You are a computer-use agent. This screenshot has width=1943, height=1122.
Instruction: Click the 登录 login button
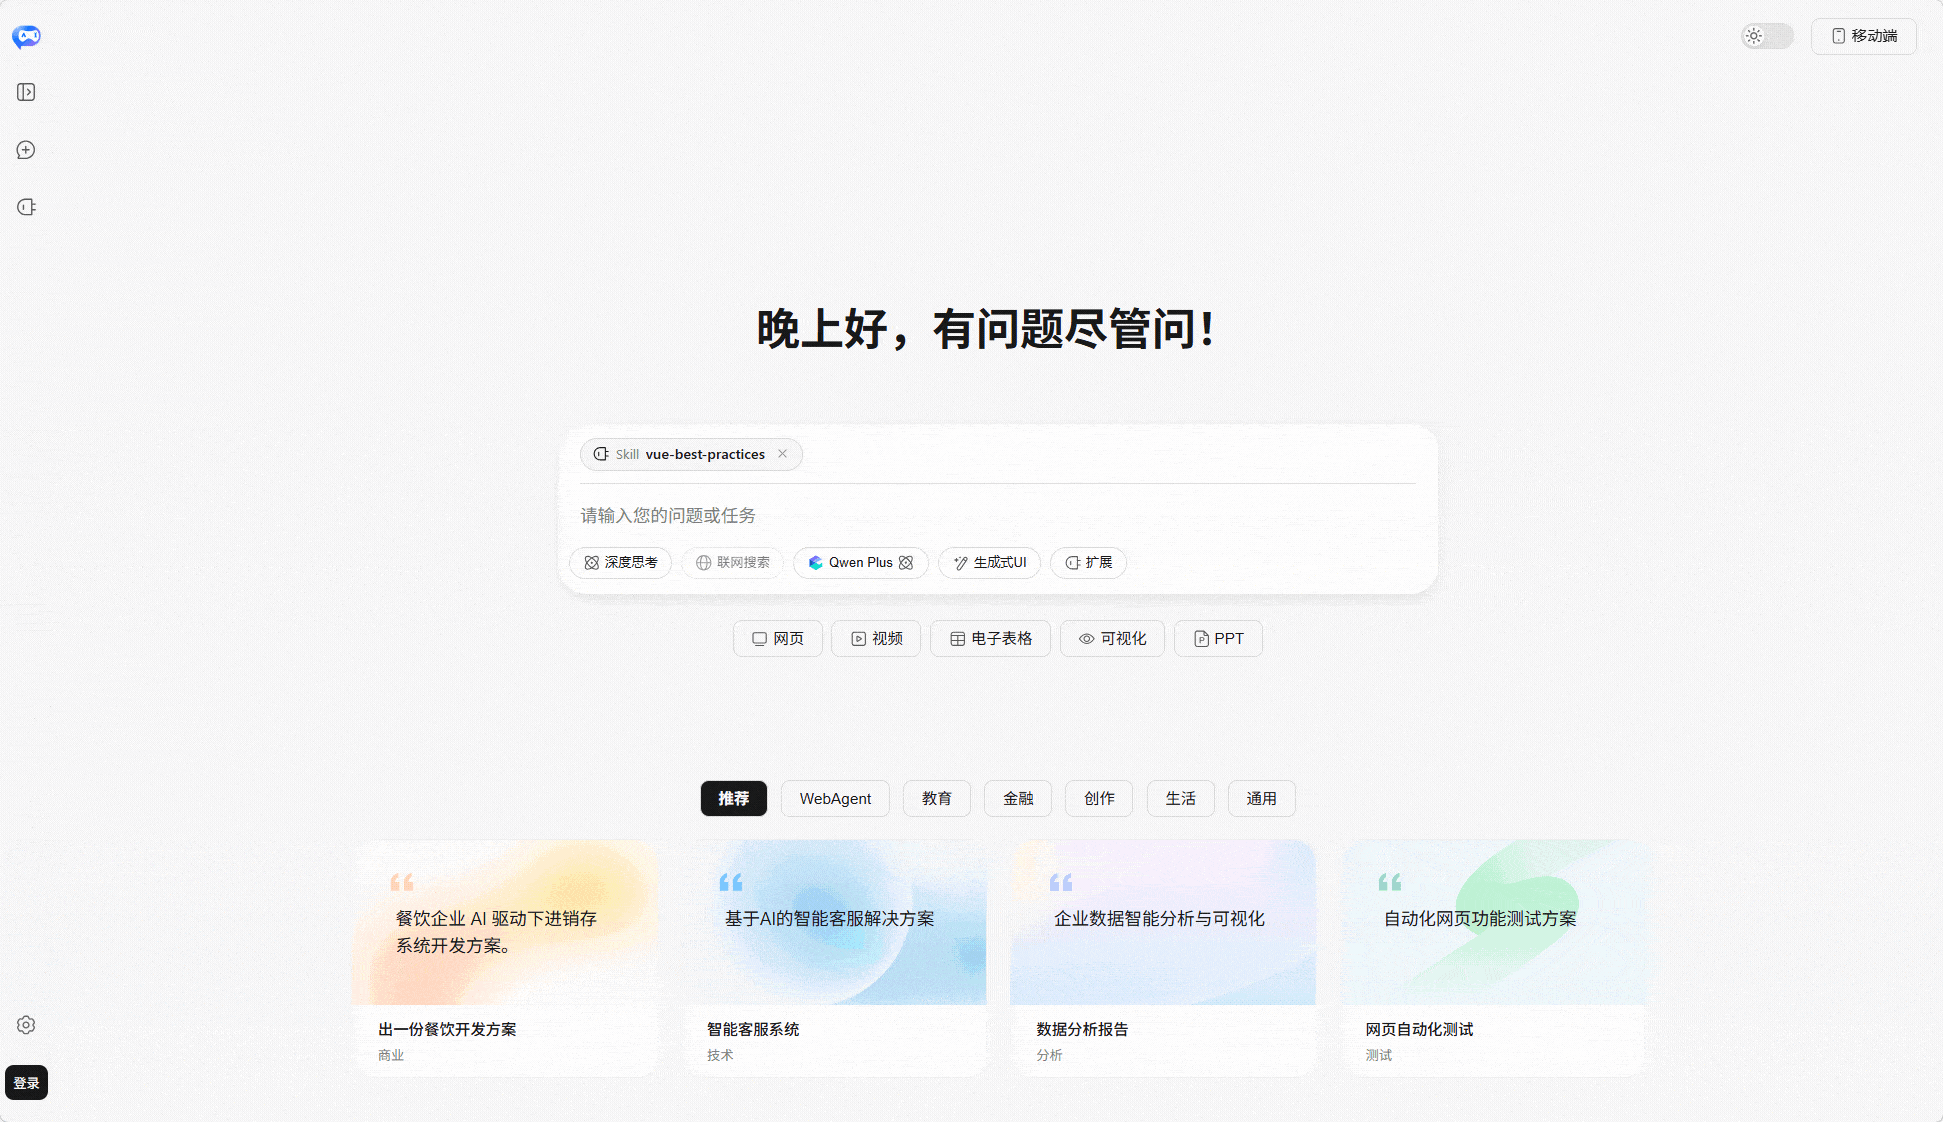[x=26, y=1083]
